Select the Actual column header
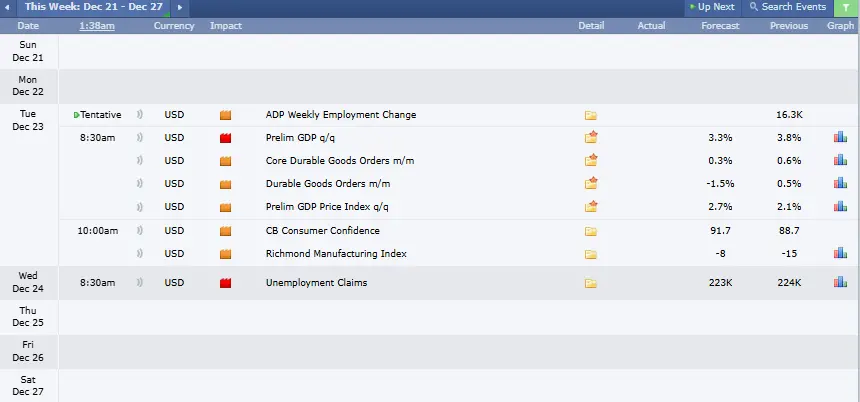 click(x=652, y=26)
